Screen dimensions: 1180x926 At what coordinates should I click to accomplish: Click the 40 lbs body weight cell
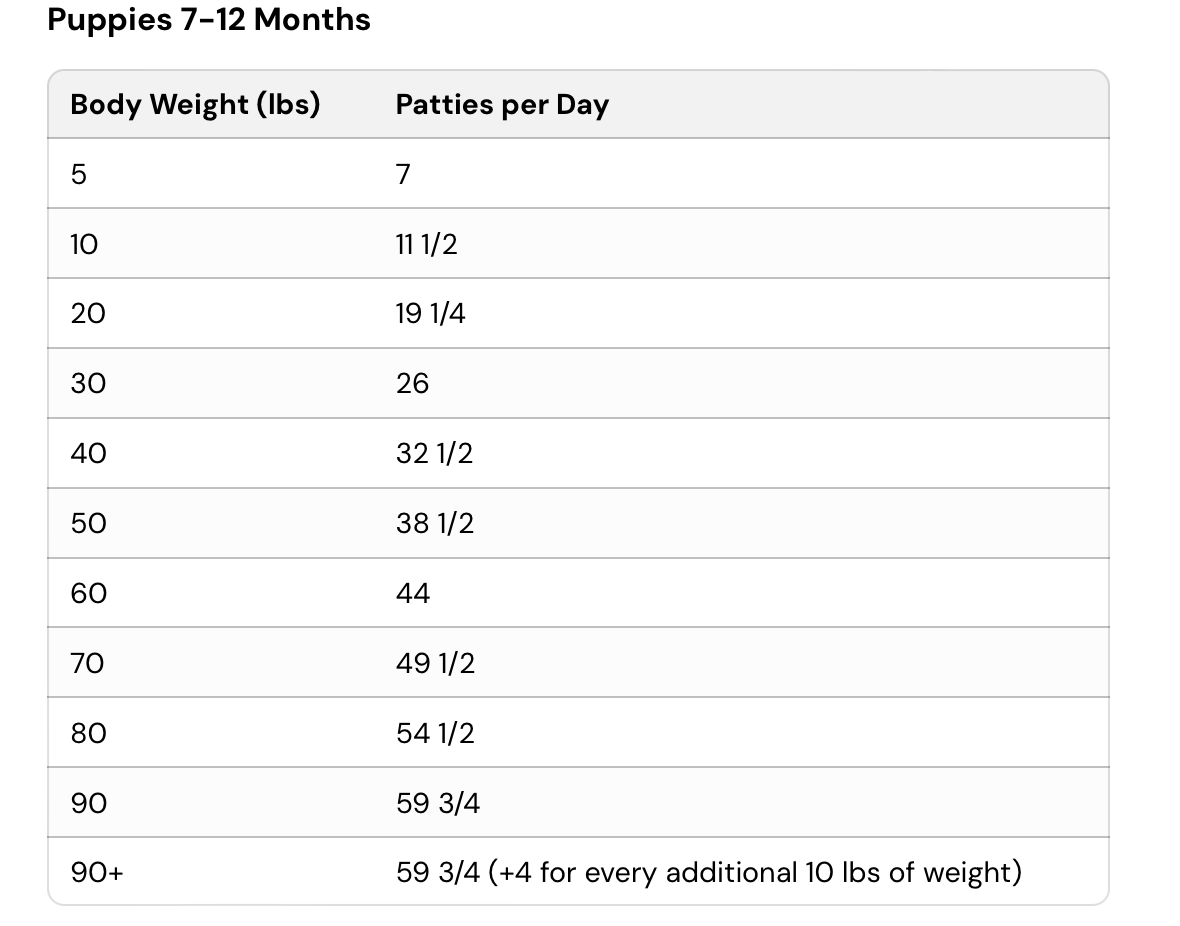(x=88, y=454)
